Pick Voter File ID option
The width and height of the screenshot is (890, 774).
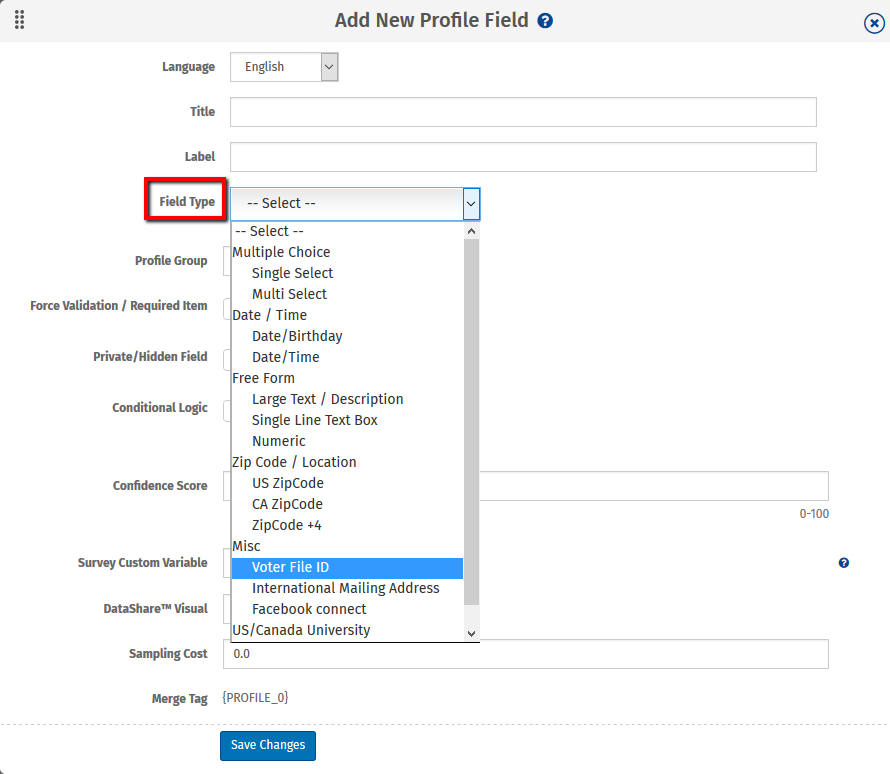coord(290,567)
